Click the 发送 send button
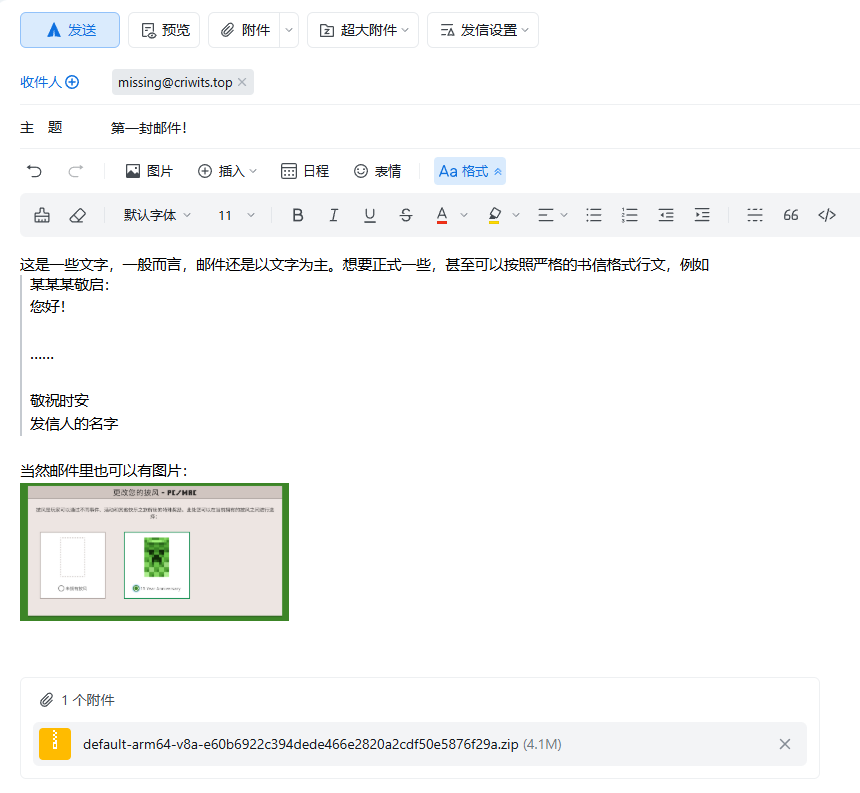The width and height of the screenshot is (860, 793). (69, 30)
